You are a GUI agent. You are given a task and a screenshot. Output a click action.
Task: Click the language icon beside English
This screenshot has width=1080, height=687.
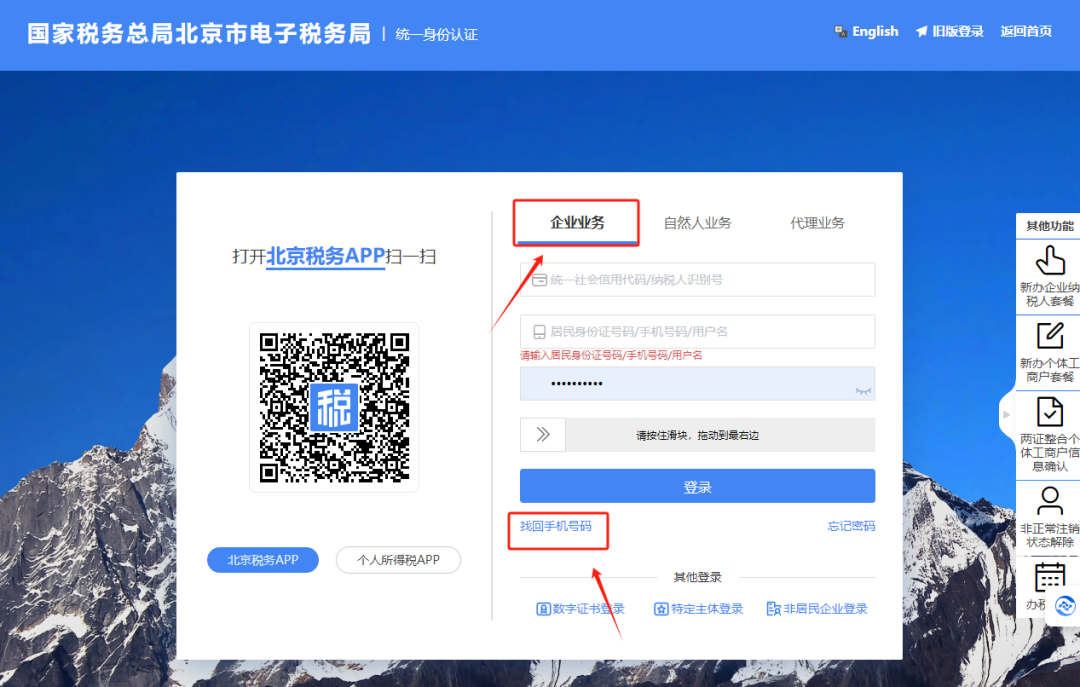(841, 32)
